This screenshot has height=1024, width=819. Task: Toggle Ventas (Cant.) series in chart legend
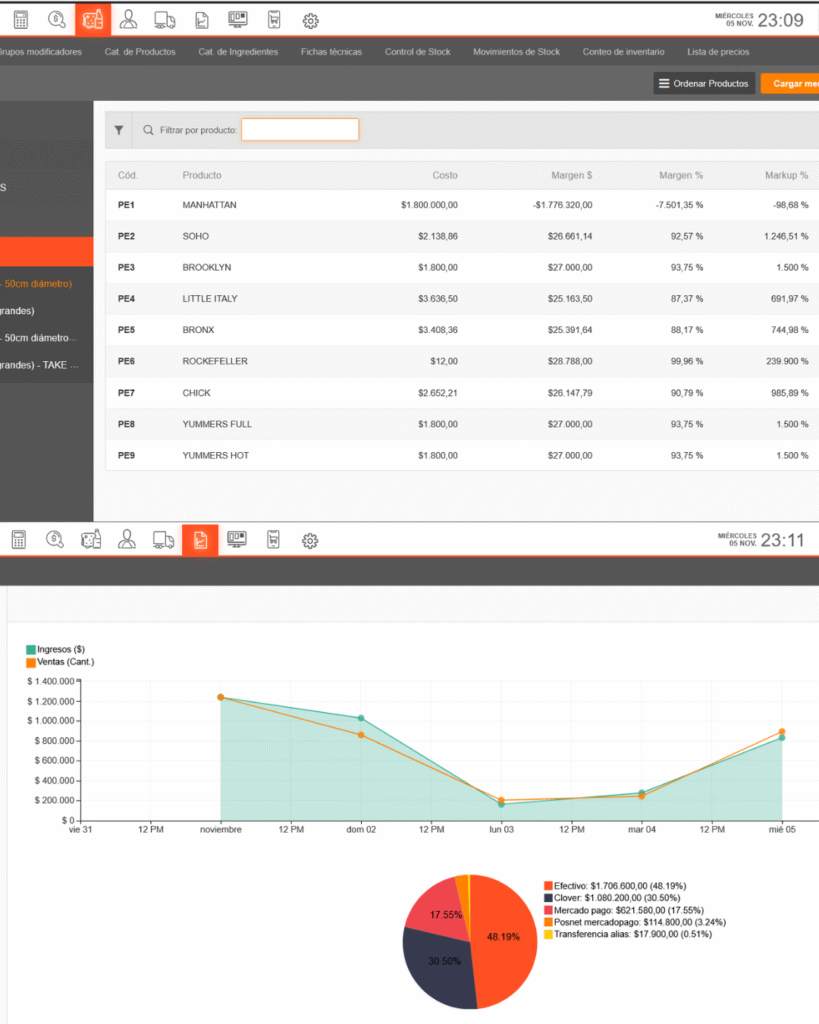pyautogui.click(x=60, y=661)
